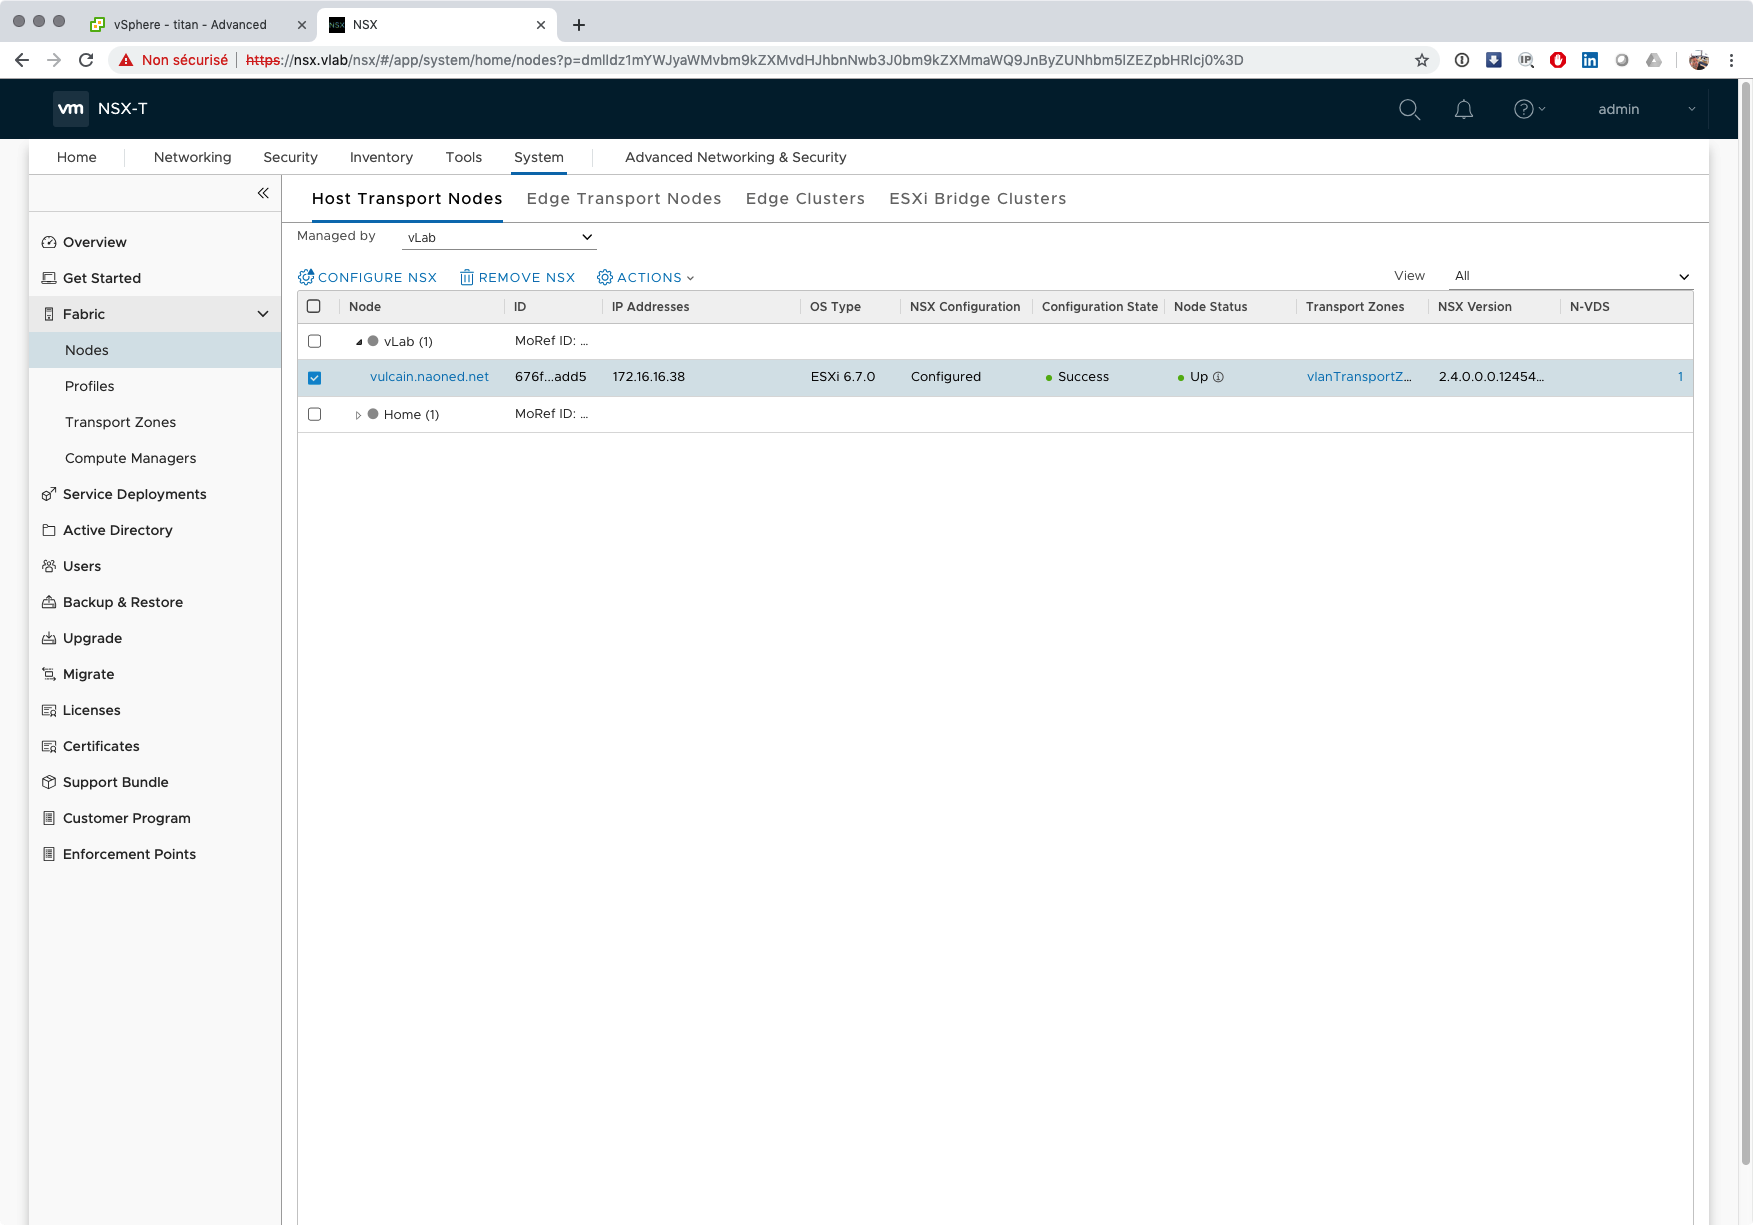Screen dimensions: 1753x1225
Task: Click the browser reload page icon
Action: [x=86, y=60]
